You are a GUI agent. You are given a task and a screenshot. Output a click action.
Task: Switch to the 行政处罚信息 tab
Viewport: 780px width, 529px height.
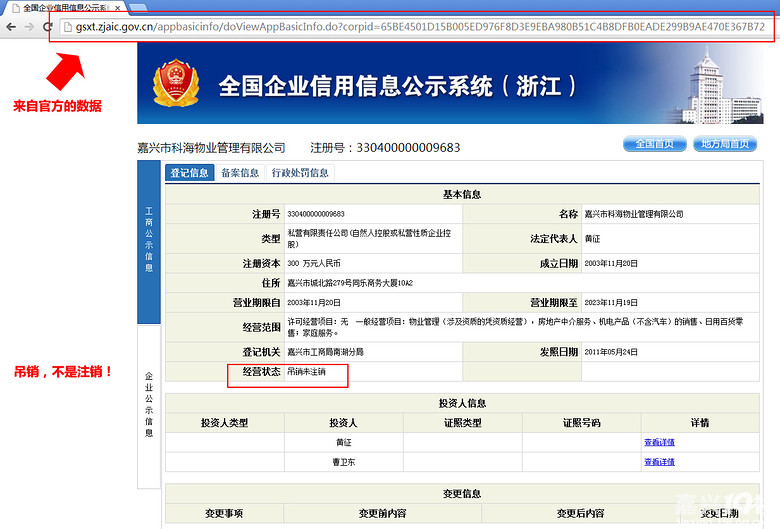point(300,173)
